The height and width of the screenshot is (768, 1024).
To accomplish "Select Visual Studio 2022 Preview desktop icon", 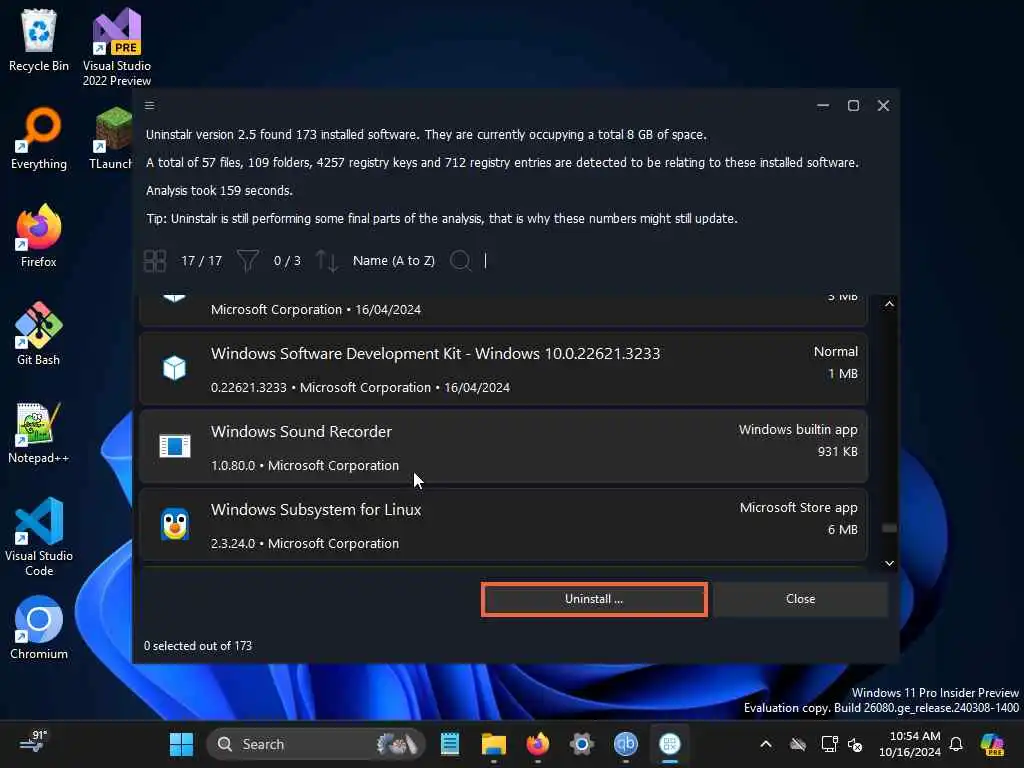I will tap(117, 47).
